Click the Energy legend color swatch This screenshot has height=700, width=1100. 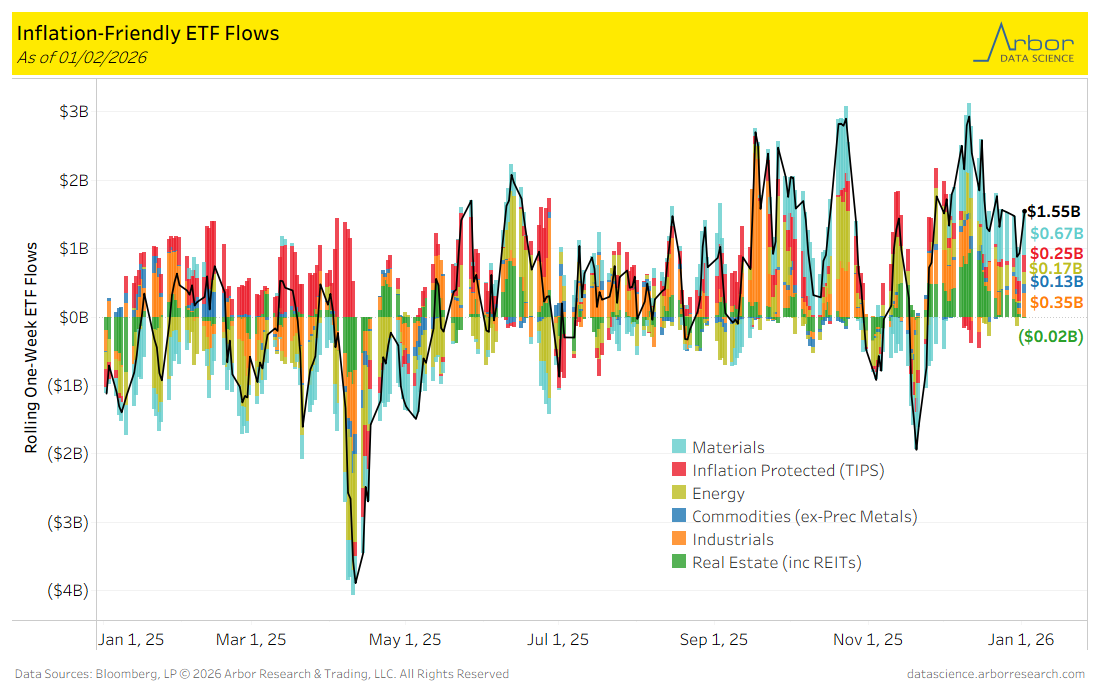pos(679,494)
